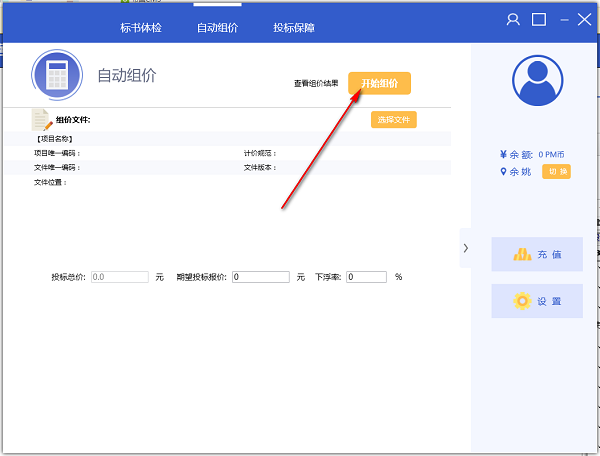Click 切换 to change the region

pyautogui.click(x=556, y=172)
